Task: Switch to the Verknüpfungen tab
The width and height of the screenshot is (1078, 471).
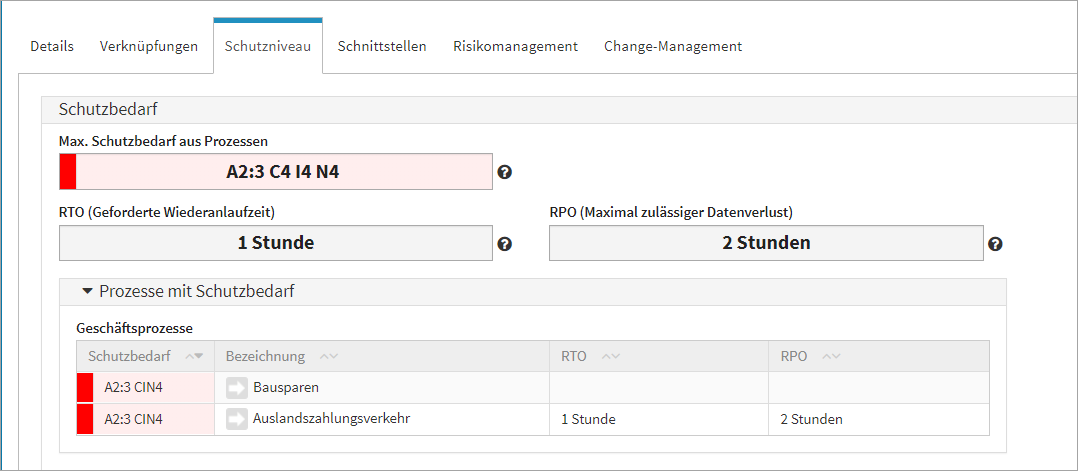Action: tap(149, 46)
